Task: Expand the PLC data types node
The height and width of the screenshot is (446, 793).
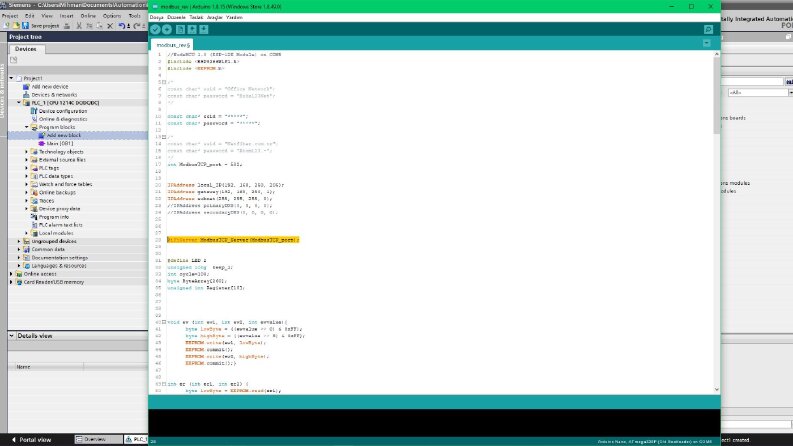Action: click(x=27, y=176)
